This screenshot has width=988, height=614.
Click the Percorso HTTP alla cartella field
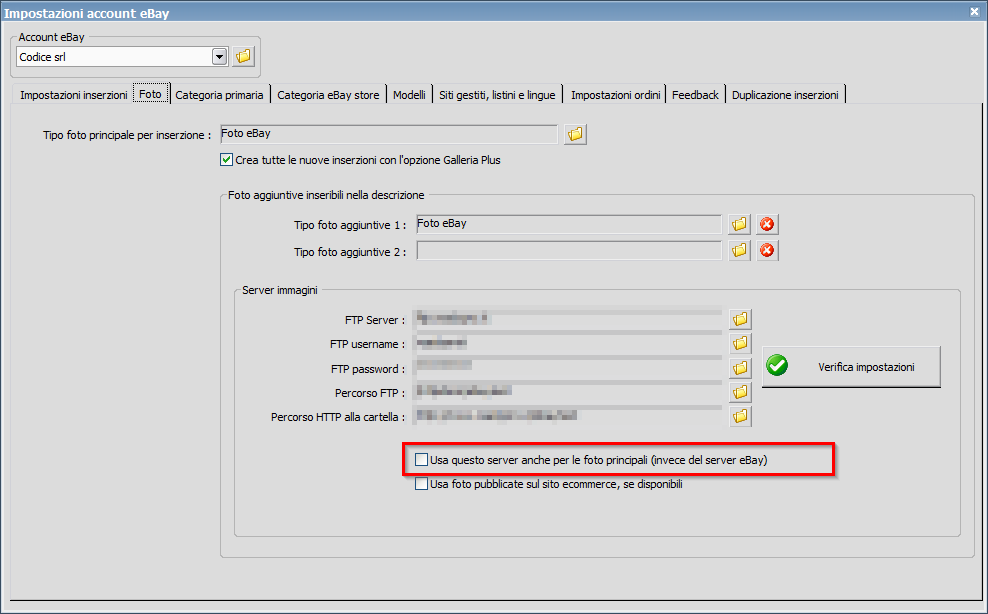pos(568,416)
